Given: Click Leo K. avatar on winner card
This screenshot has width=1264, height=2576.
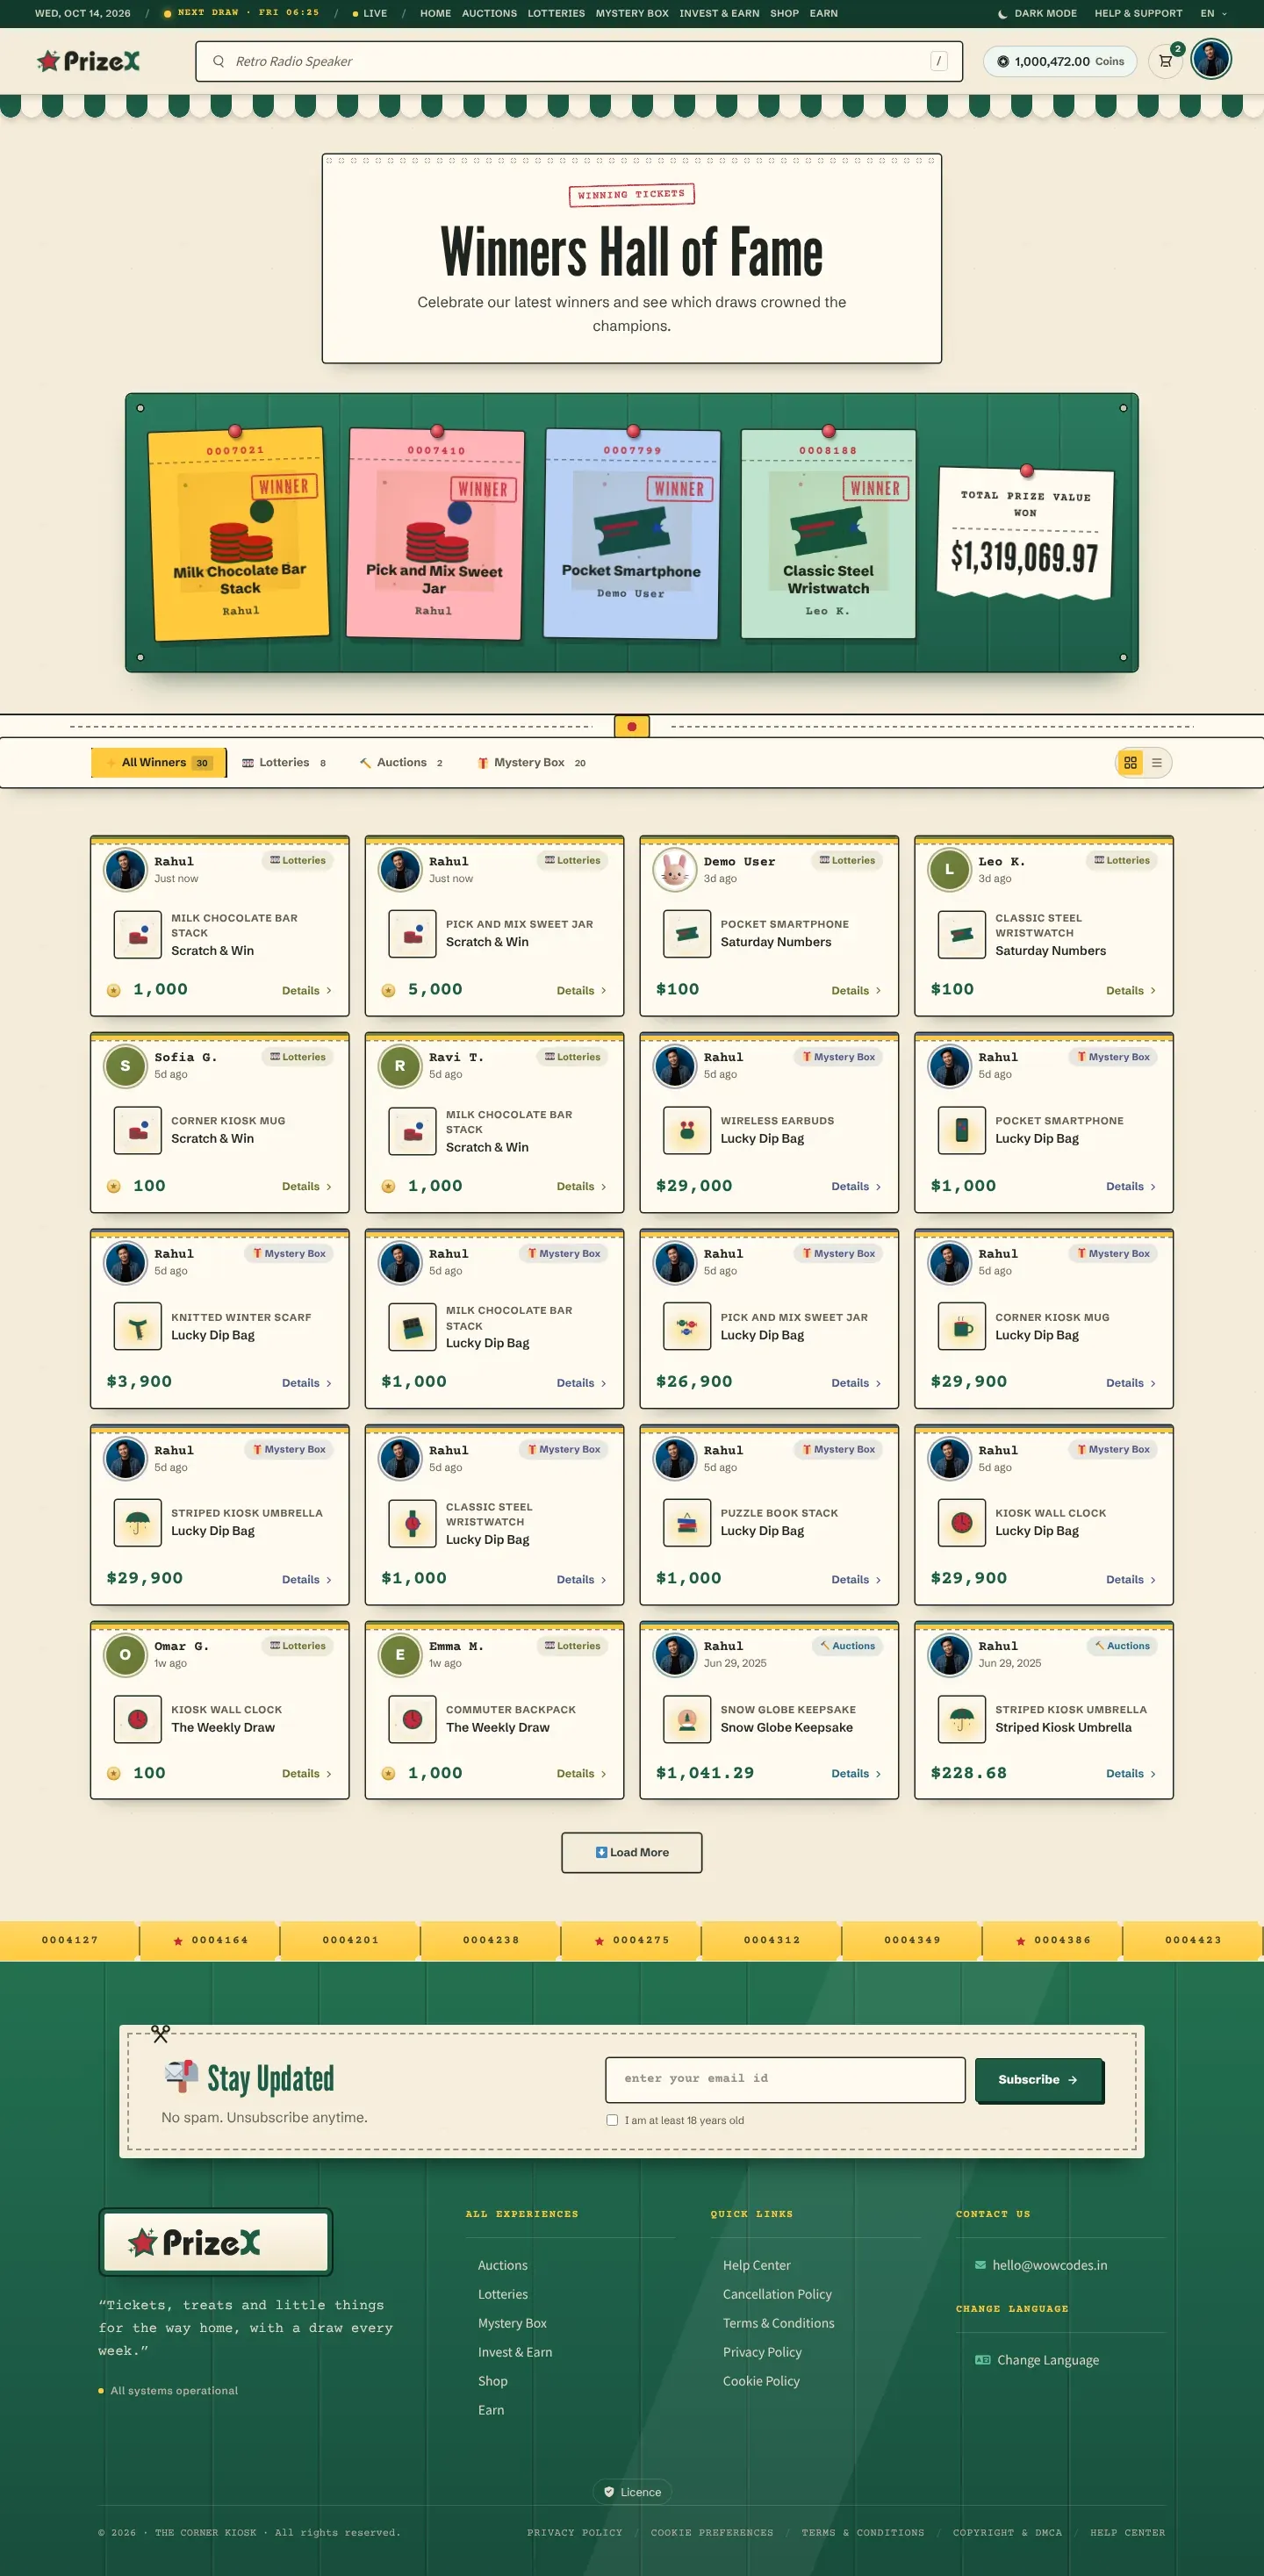Looking at the screenshot, I should [x=949, y=869].
